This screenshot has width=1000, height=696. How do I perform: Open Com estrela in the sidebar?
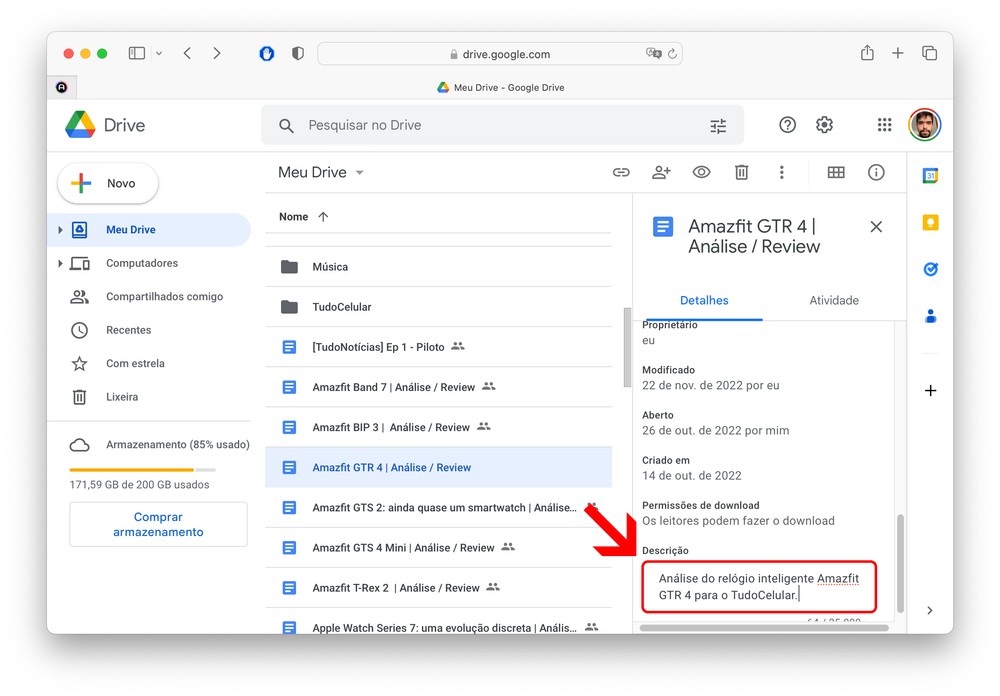tap(135, 364)
